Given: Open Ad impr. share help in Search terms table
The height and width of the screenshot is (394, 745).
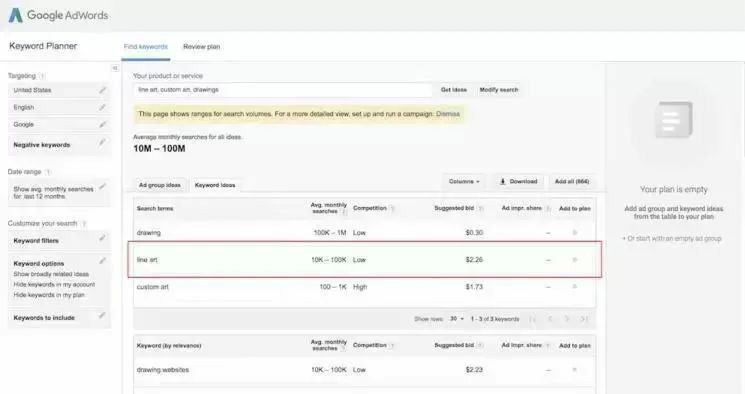Looking at the screenshot, I should (x=548, y=209).
